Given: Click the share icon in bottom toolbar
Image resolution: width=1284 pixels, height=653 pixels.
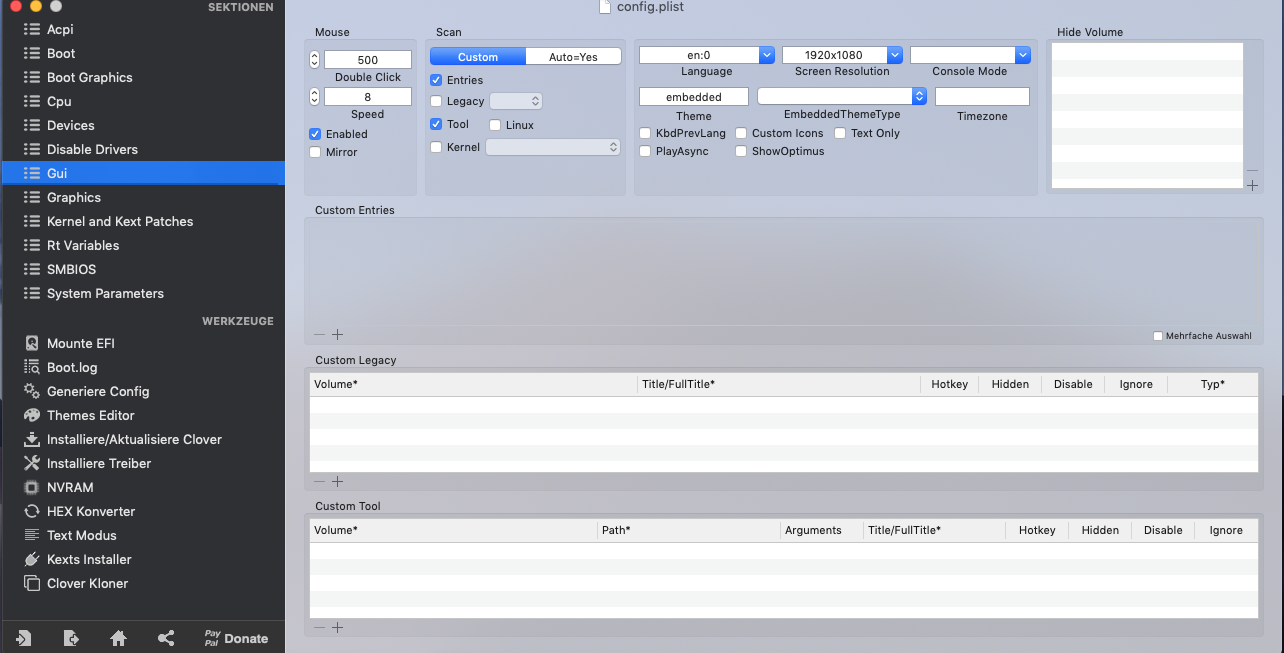Looking at the screenshot, I should coord(166,638).
